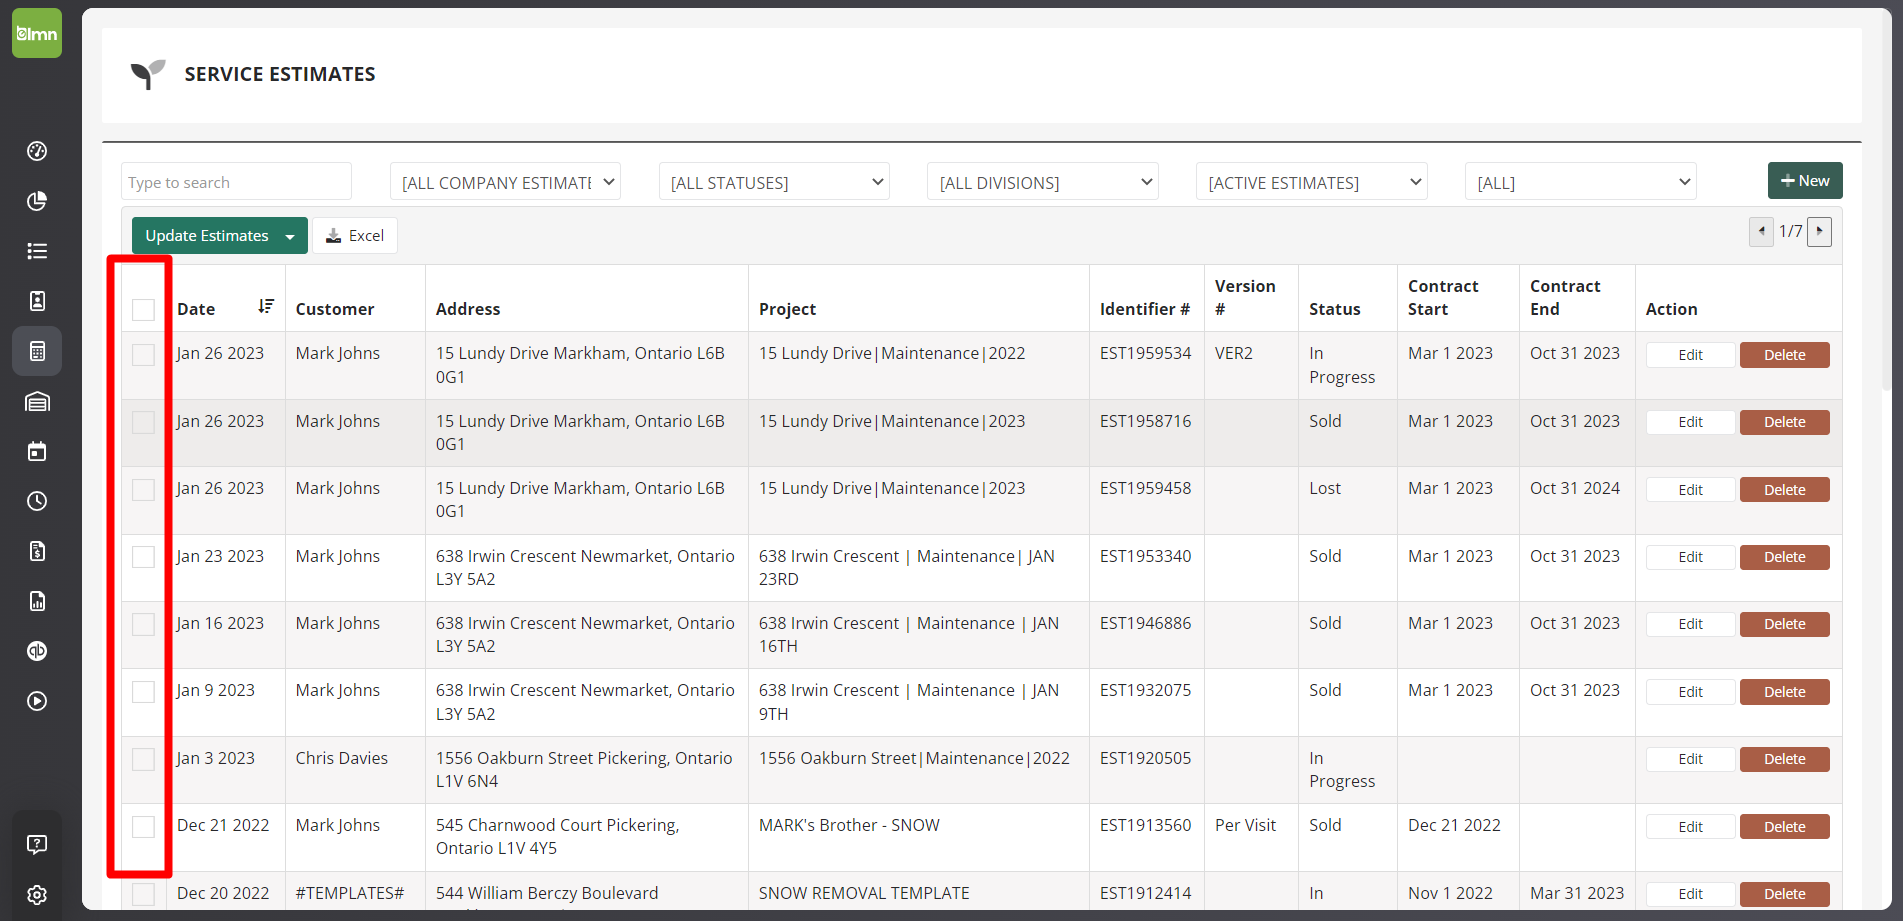Open the invoice dollar document sidebar icon
Image resolution: width=1903 pixels, height=921 pixels.
(x=37, y=551)
